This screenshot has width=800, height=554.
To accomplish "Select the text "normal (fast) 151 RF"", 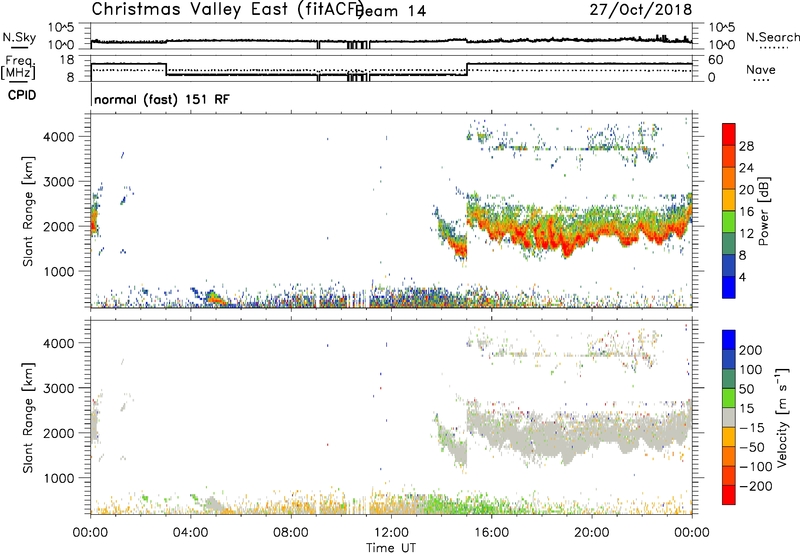I will tap(162, 99).
